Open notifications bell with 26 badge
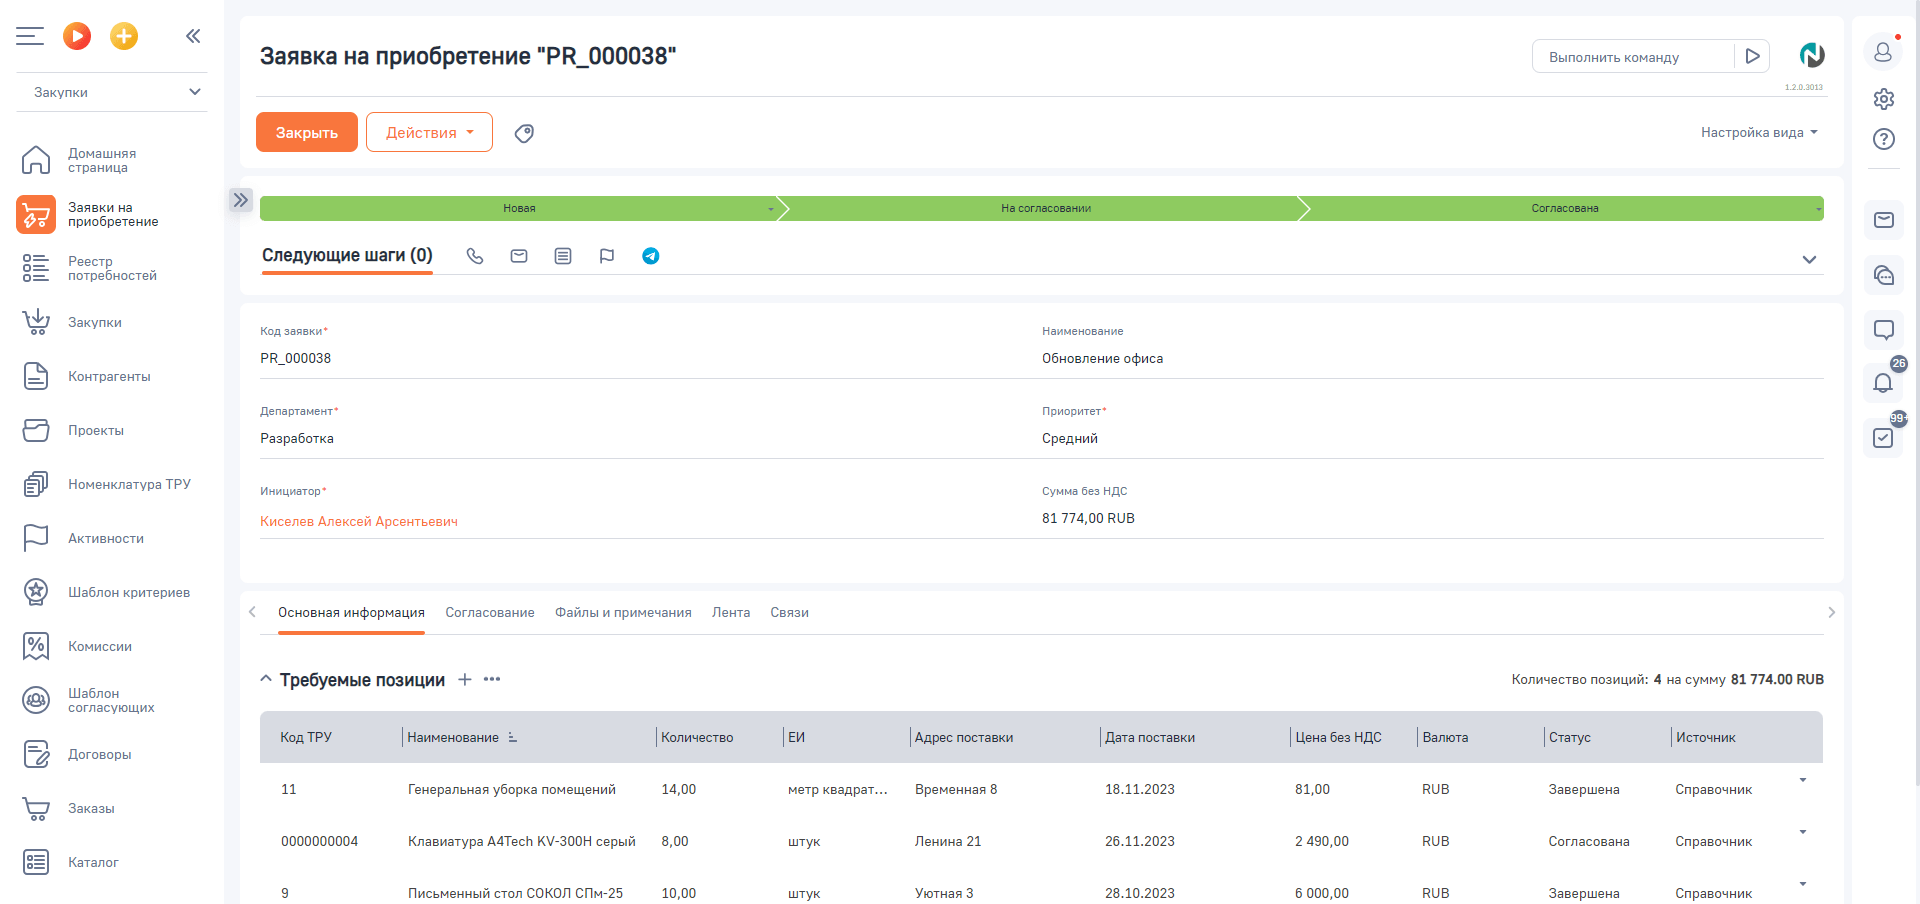This screenshot has width=1920, height=904. [x=1884, y=382]
